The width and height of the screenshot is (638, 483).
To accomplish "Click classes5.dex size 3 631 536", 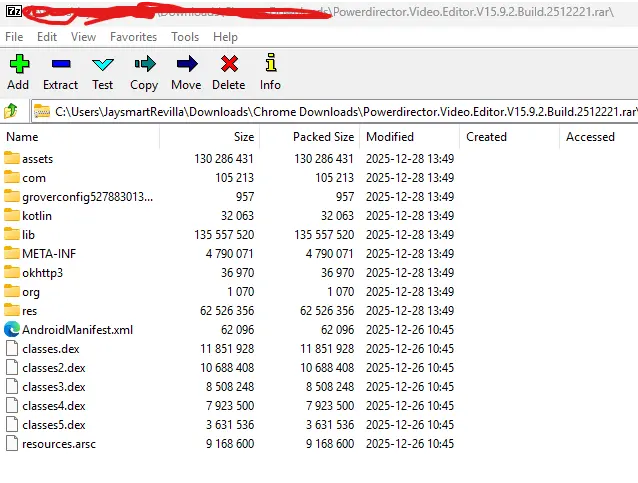I will pos(230,425).
